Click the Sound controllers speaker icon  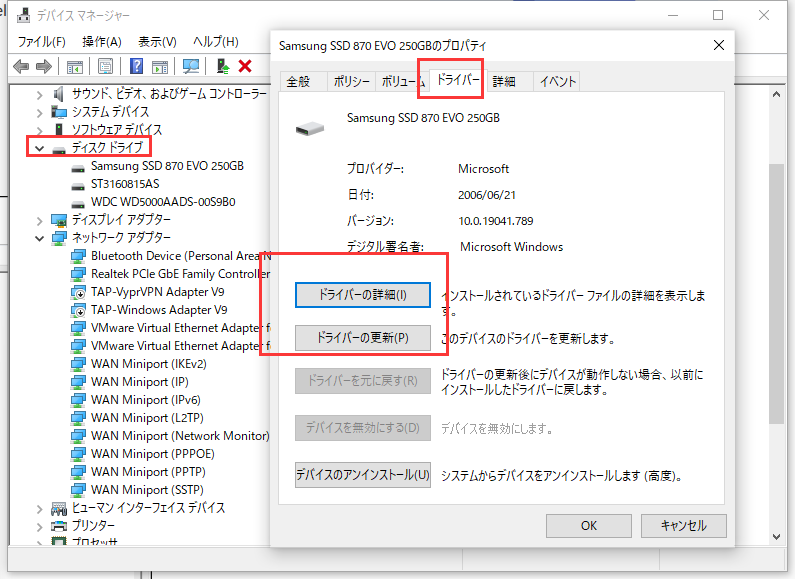(59, 94)
